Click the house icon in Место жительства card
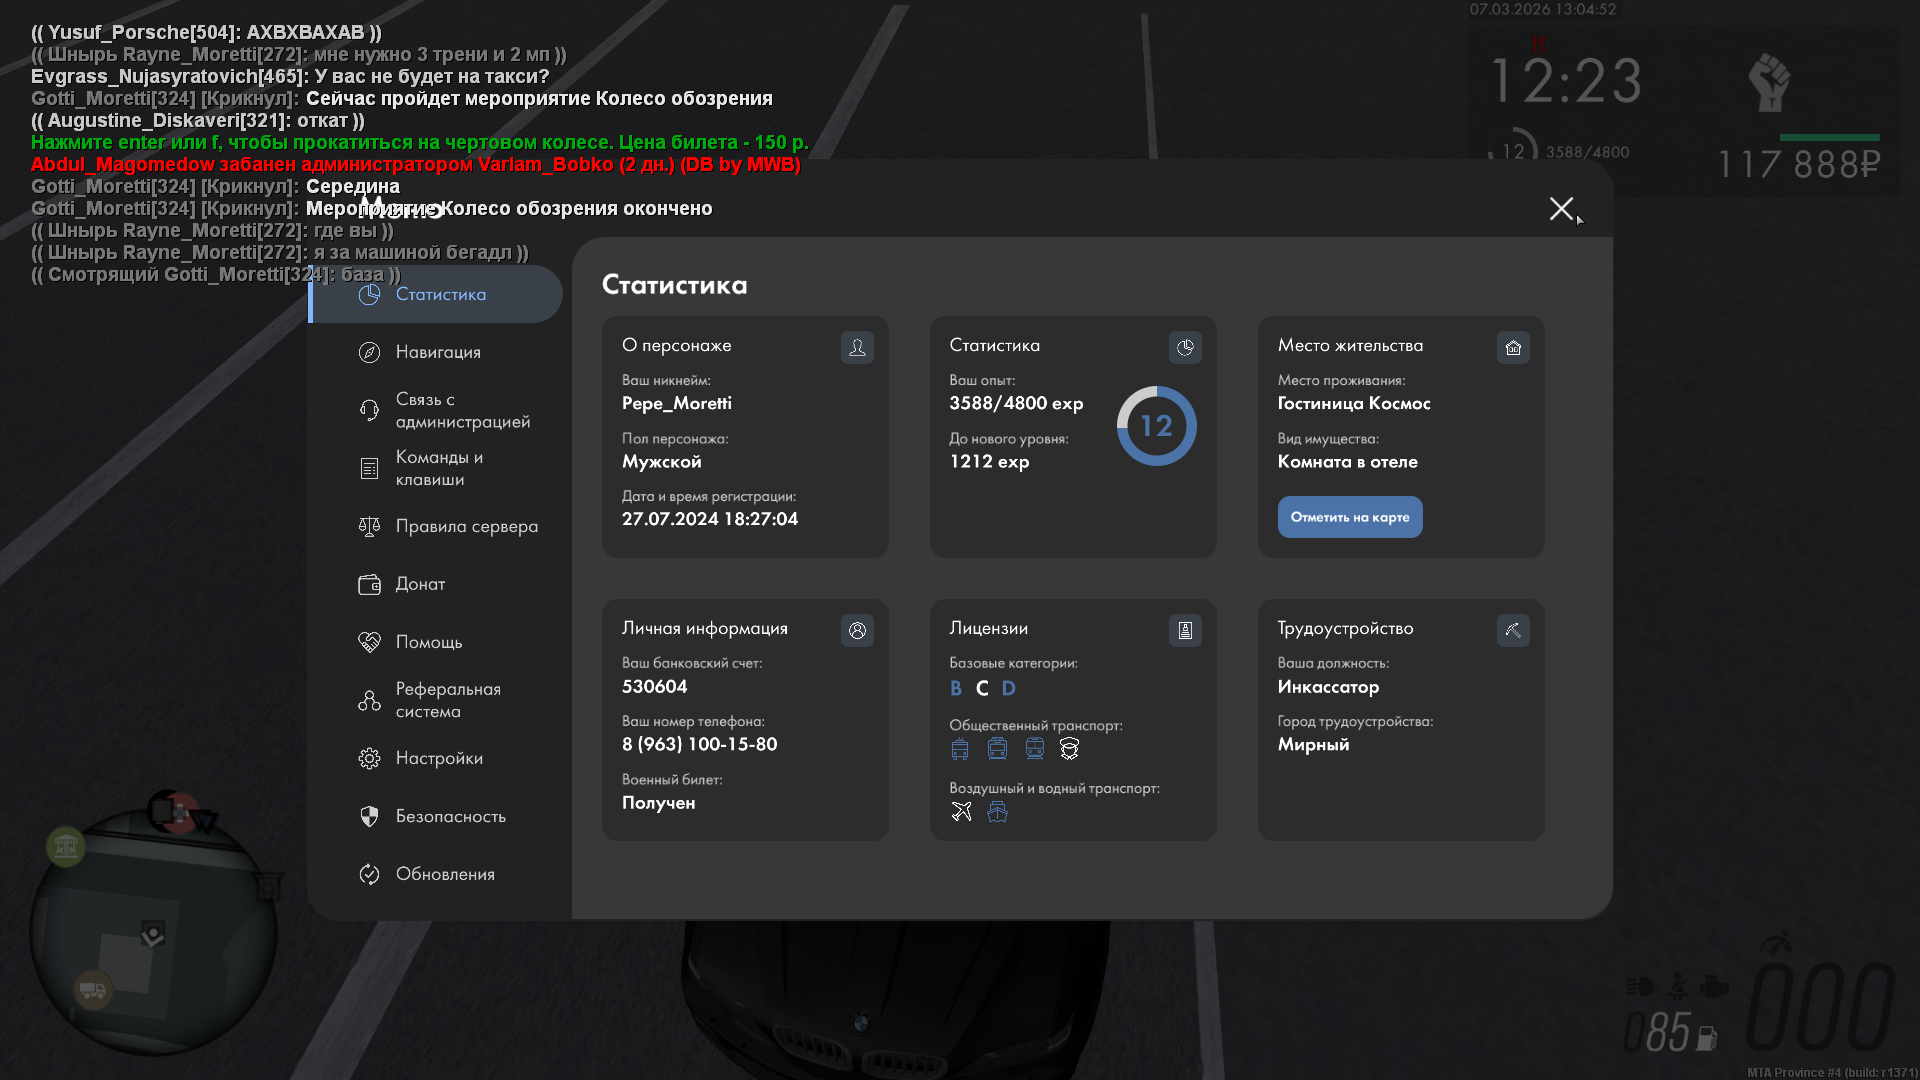 click(1513, 347)
